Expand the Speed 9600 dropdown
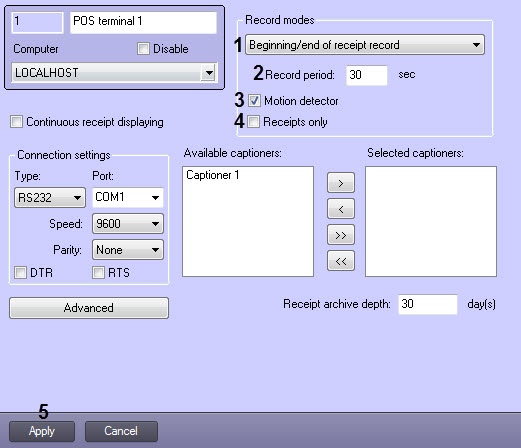Image resolution: width=521 pixels, height=448 pixels. coord(128,223)
